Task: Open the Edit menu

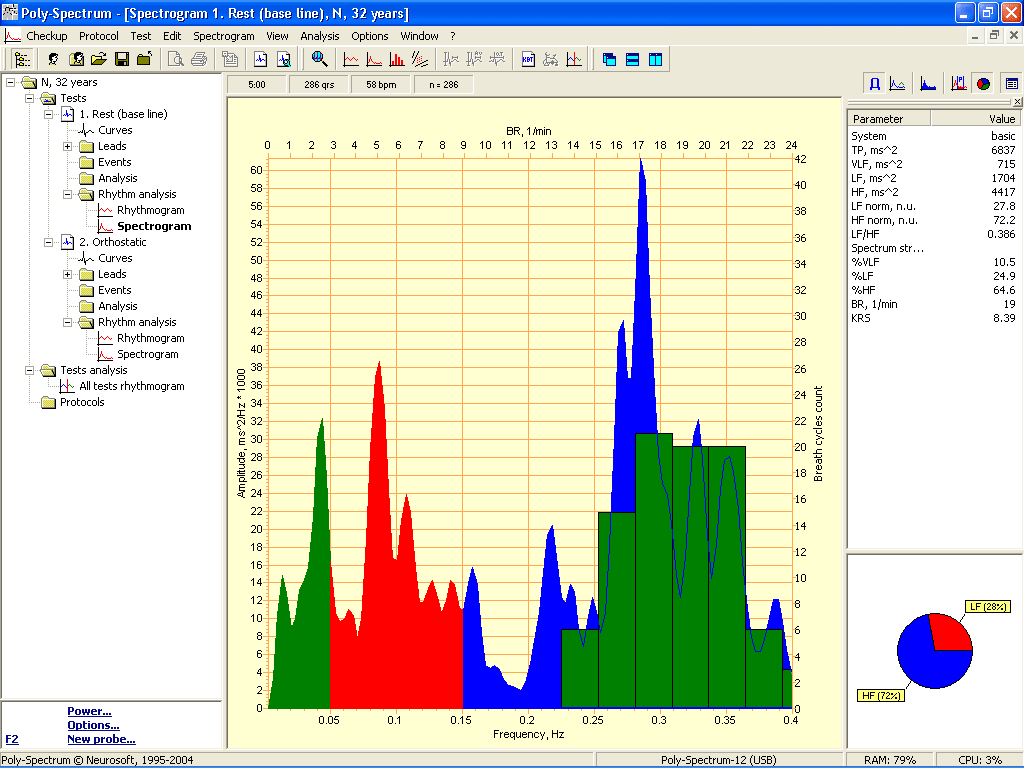Action: tap(172, 36)
